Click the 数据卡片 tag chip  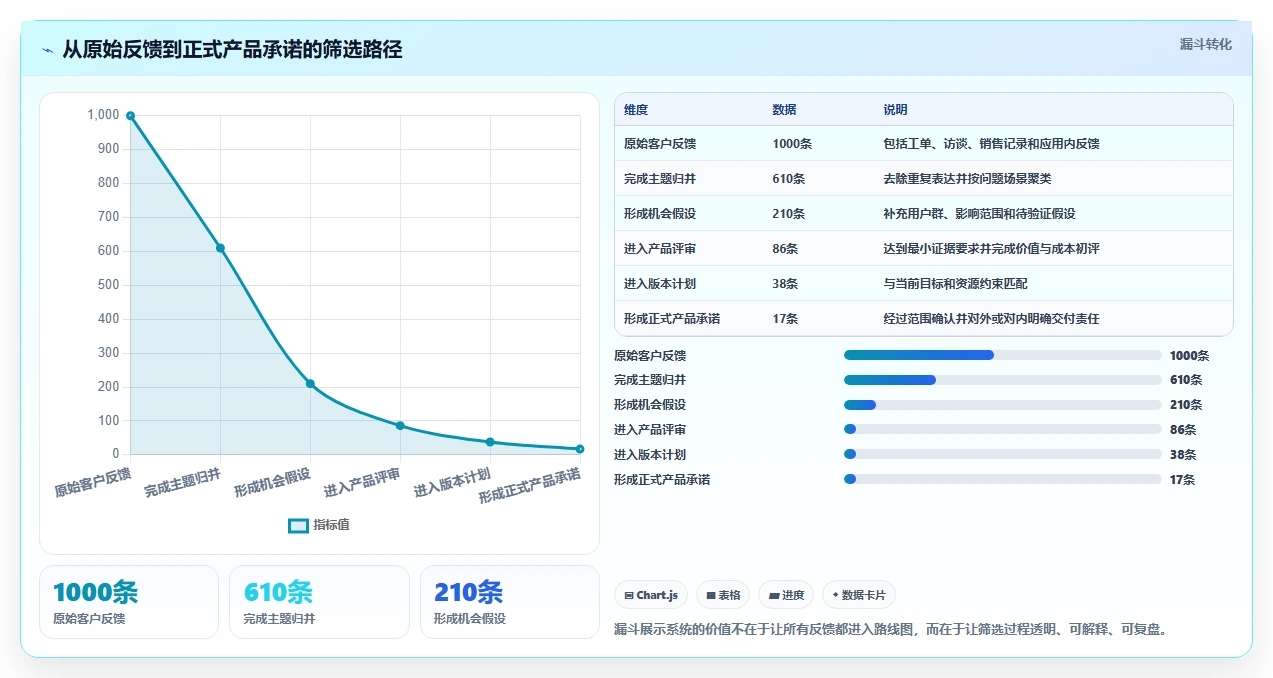point(858,595)
